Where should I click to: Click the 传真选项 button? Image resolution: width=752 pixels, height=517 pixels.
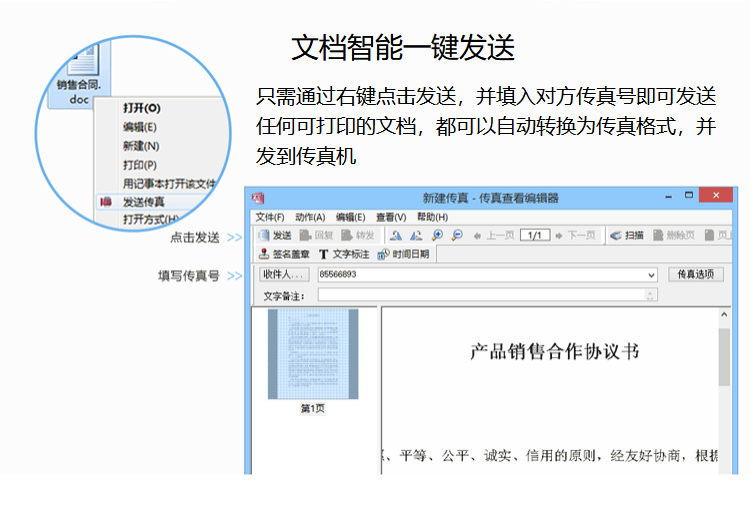coord(695,274)
